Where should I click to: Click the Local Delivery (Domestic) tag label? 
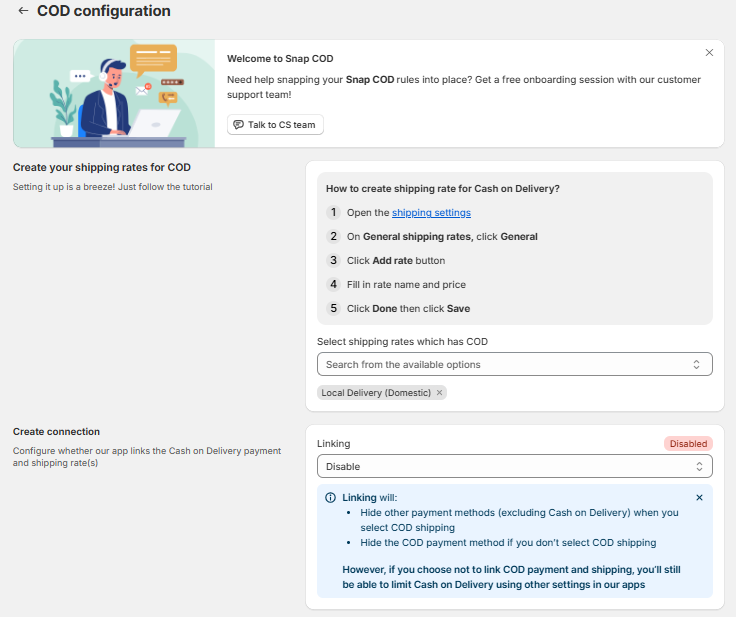click(376, 393)
